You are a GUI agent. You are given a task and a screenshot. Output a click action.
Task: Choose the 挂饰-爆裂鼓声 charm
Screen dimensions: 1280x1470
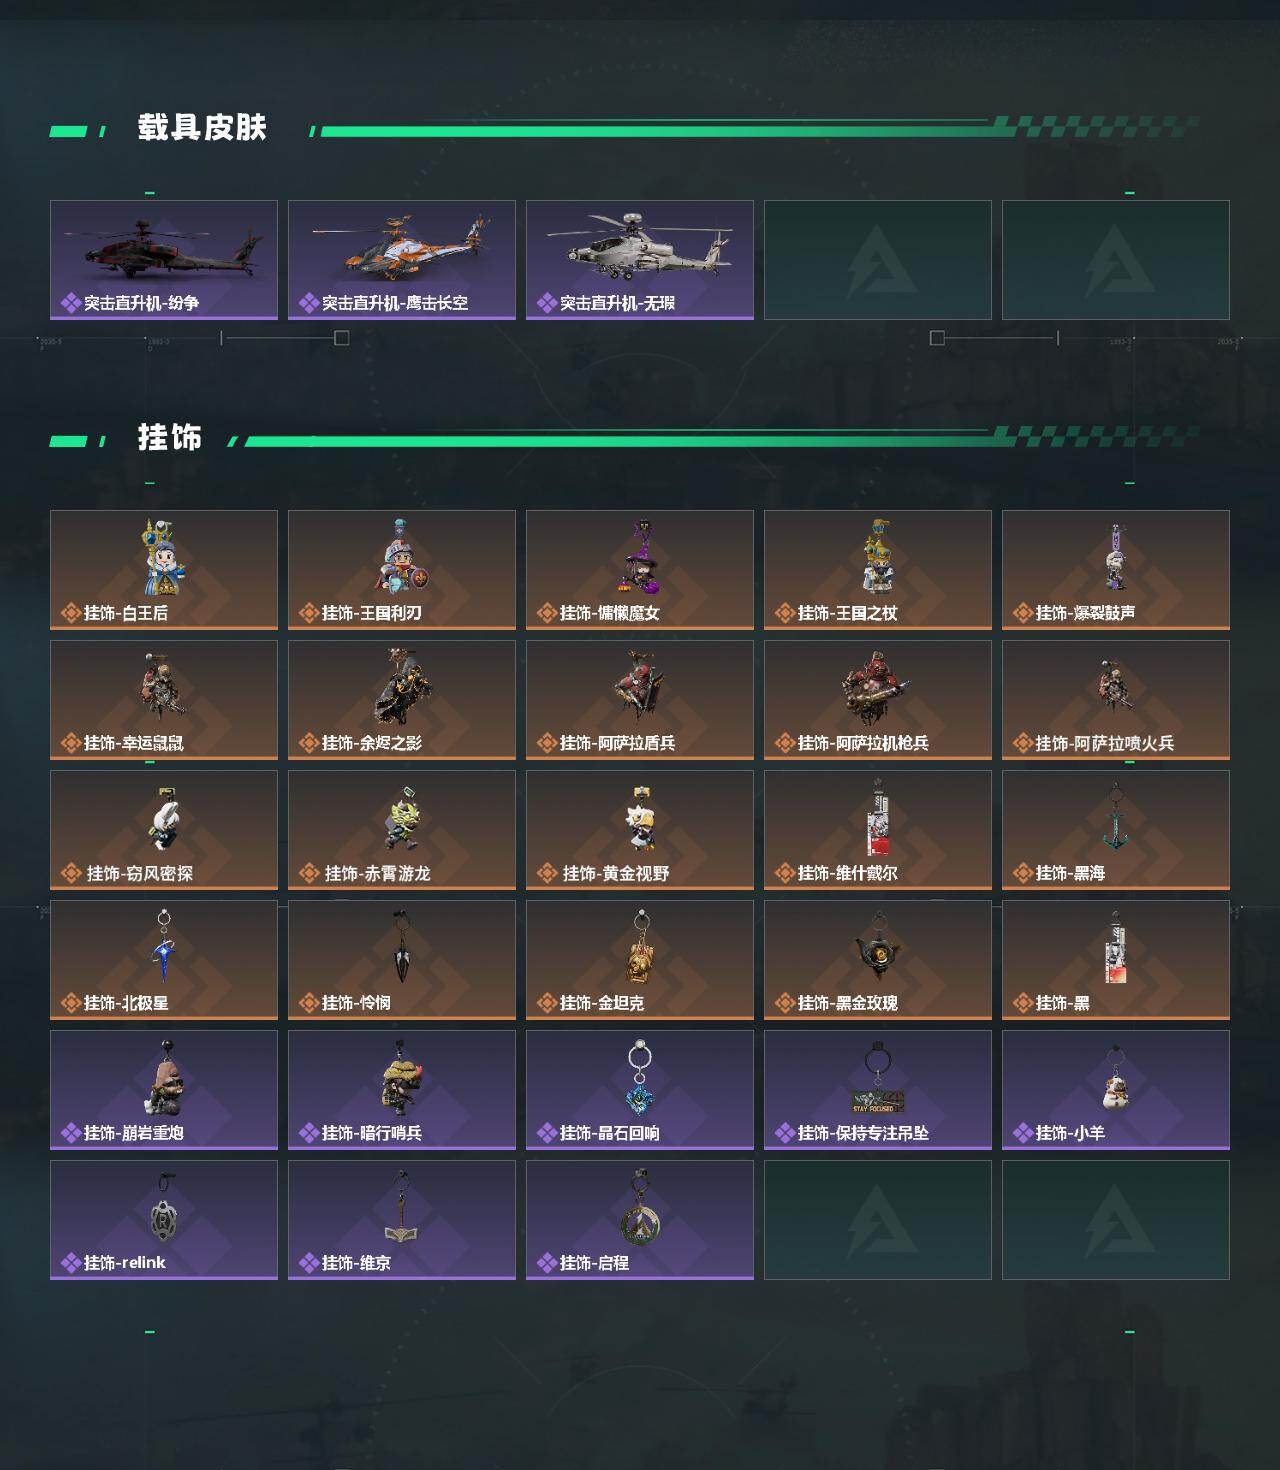point(1116,570)
